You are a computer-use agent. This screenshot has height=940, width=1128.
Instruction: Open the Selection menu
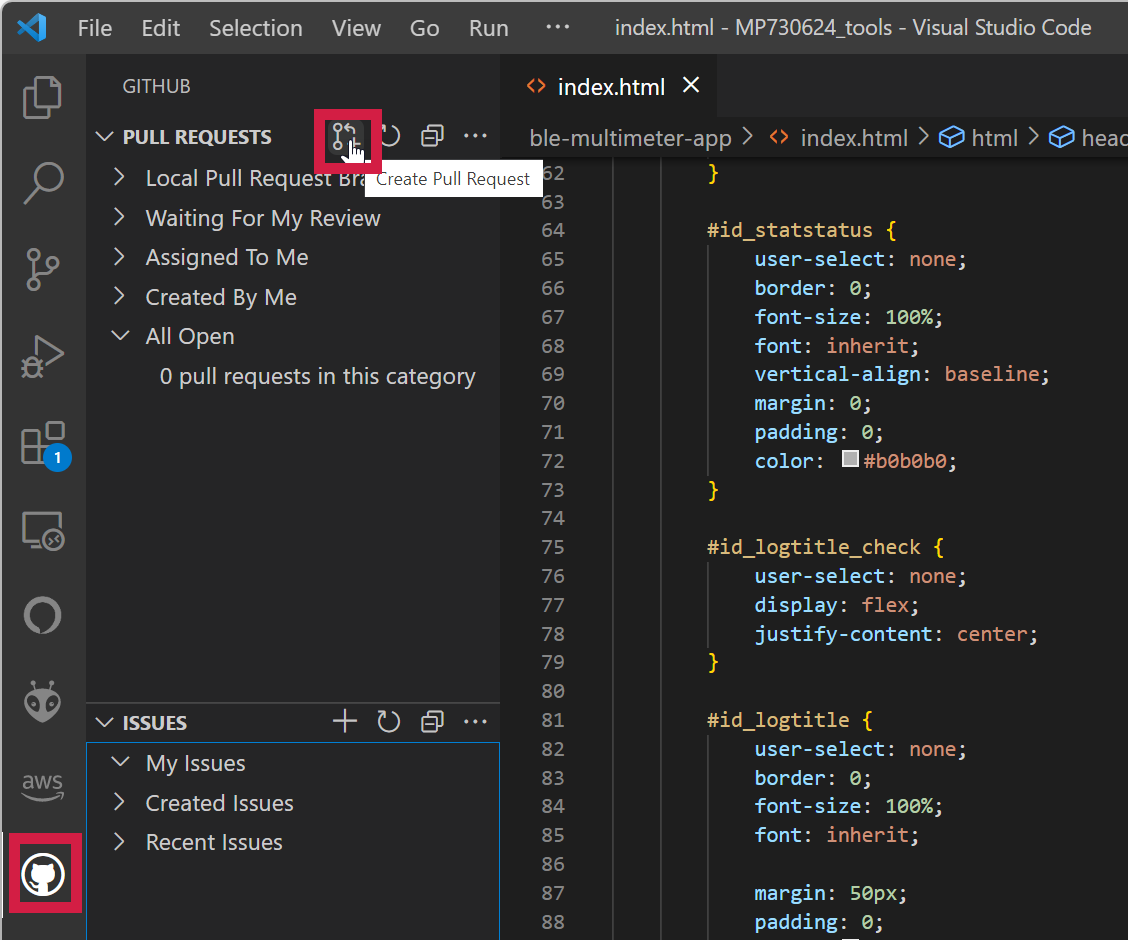tap(255, 28)
